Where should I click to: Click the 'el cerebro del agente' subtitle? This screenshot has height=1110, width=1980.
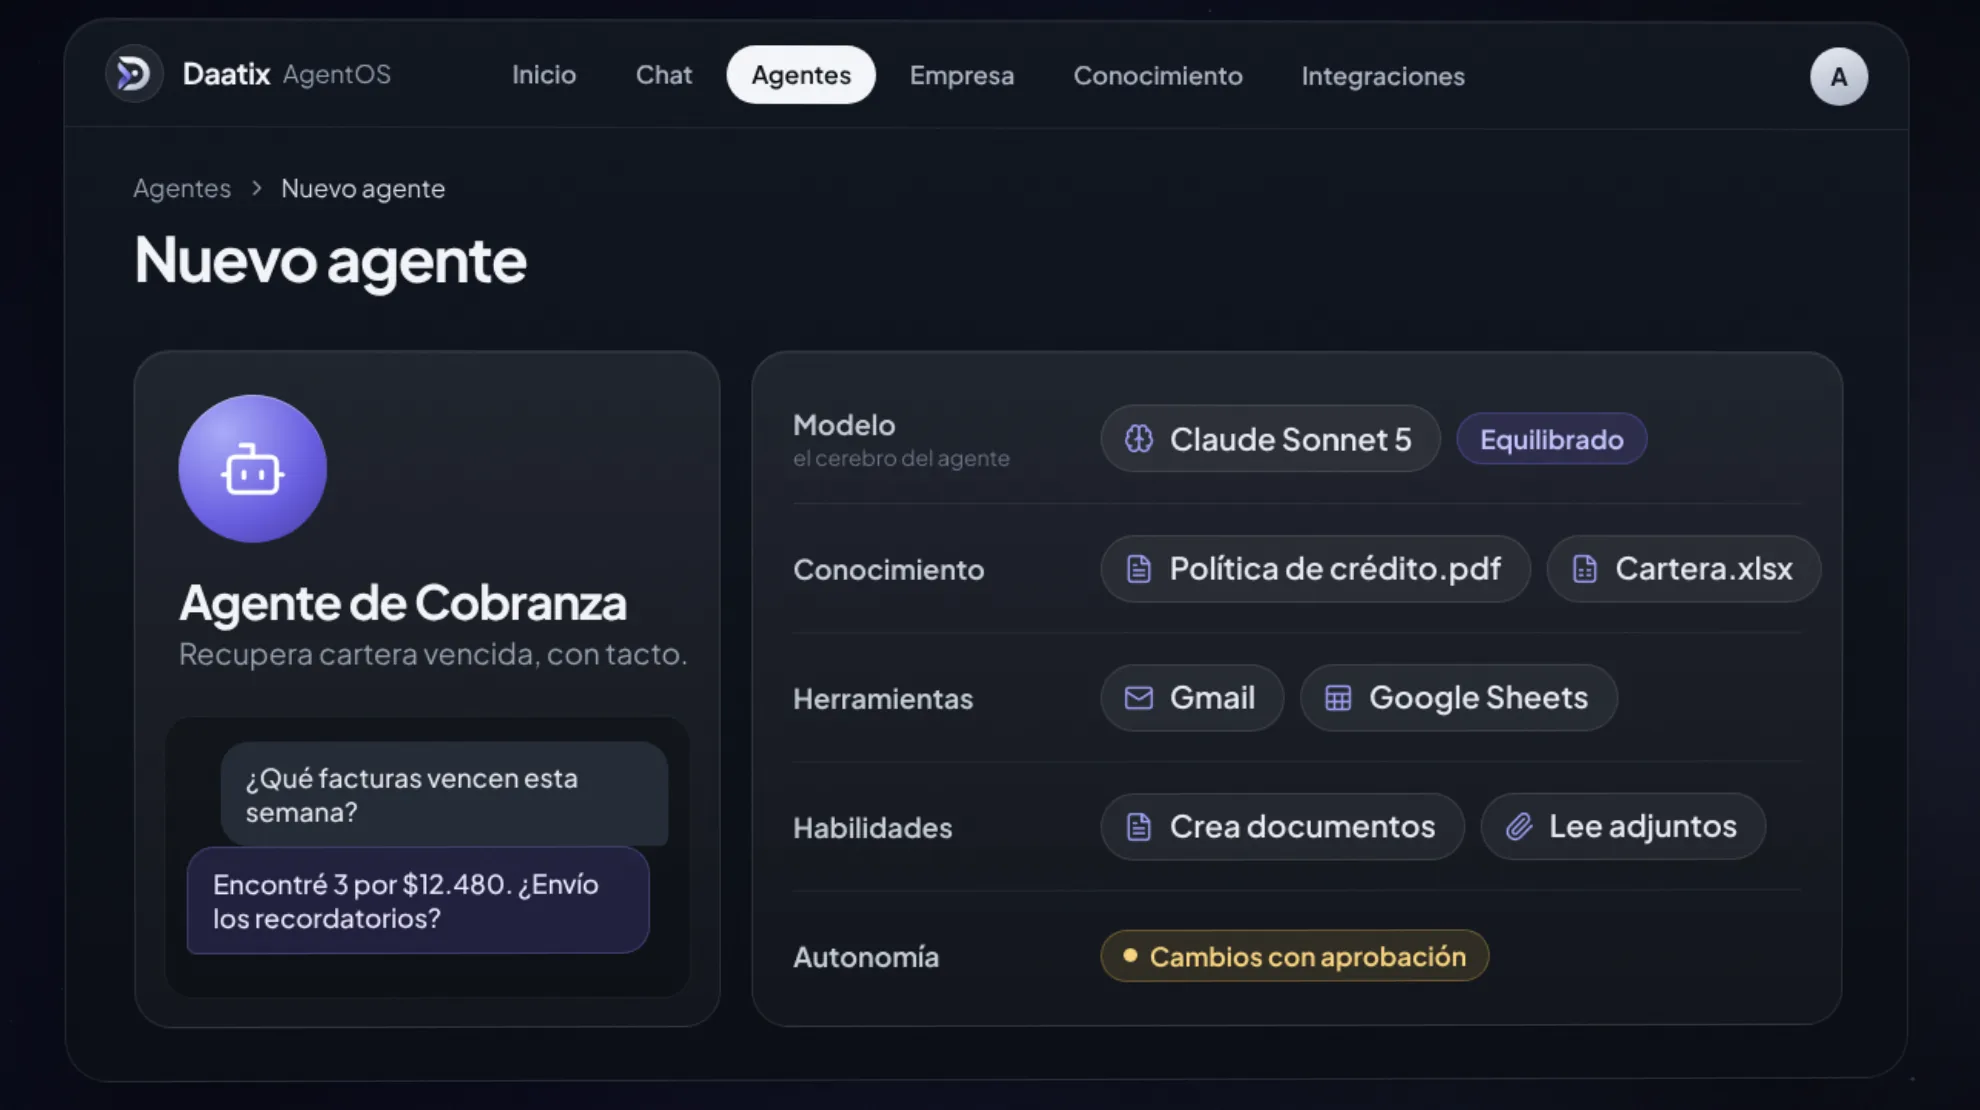(901, 458)
